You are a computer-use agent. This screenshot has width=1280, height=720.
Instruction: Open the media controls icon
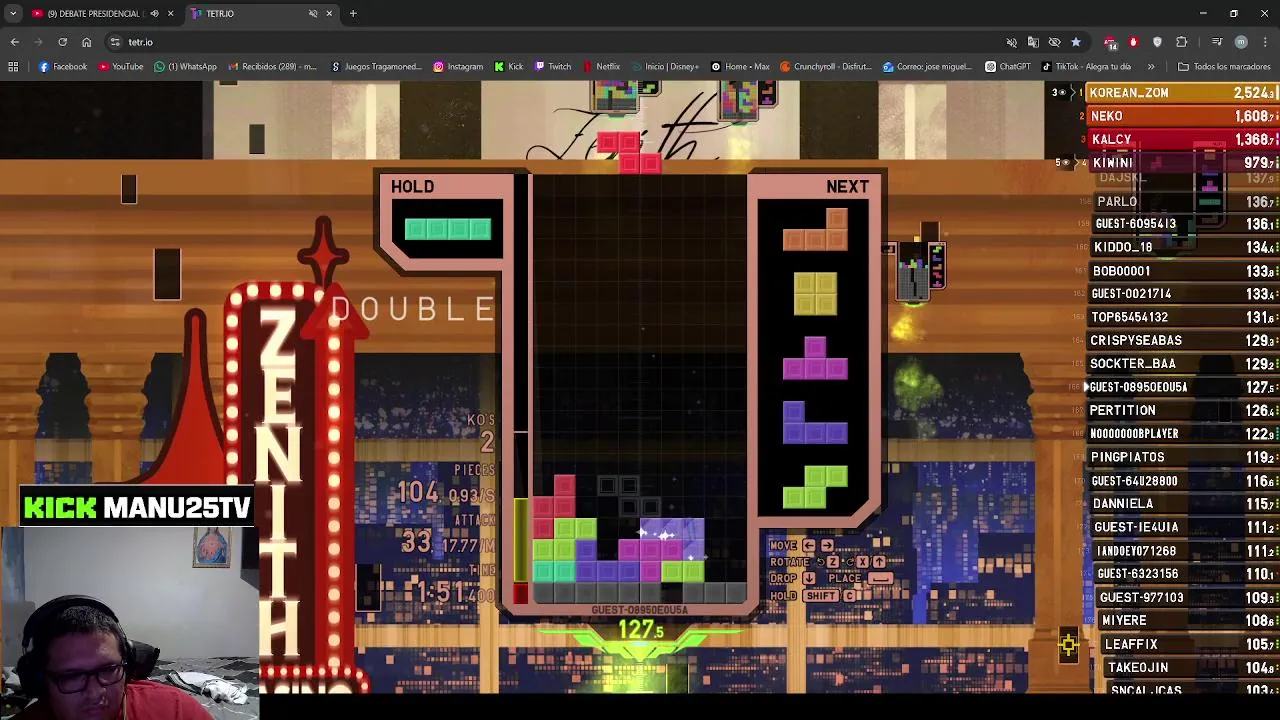click(1217, 42)
